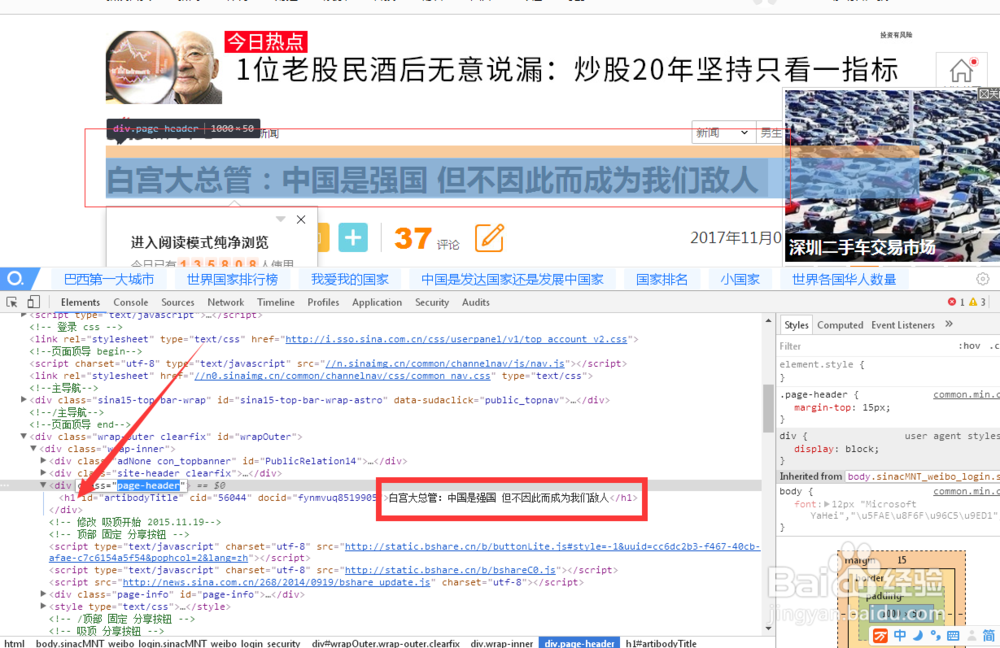
Task: Click the 小国家 suggestion link
Action: click(x=740, y=279)
